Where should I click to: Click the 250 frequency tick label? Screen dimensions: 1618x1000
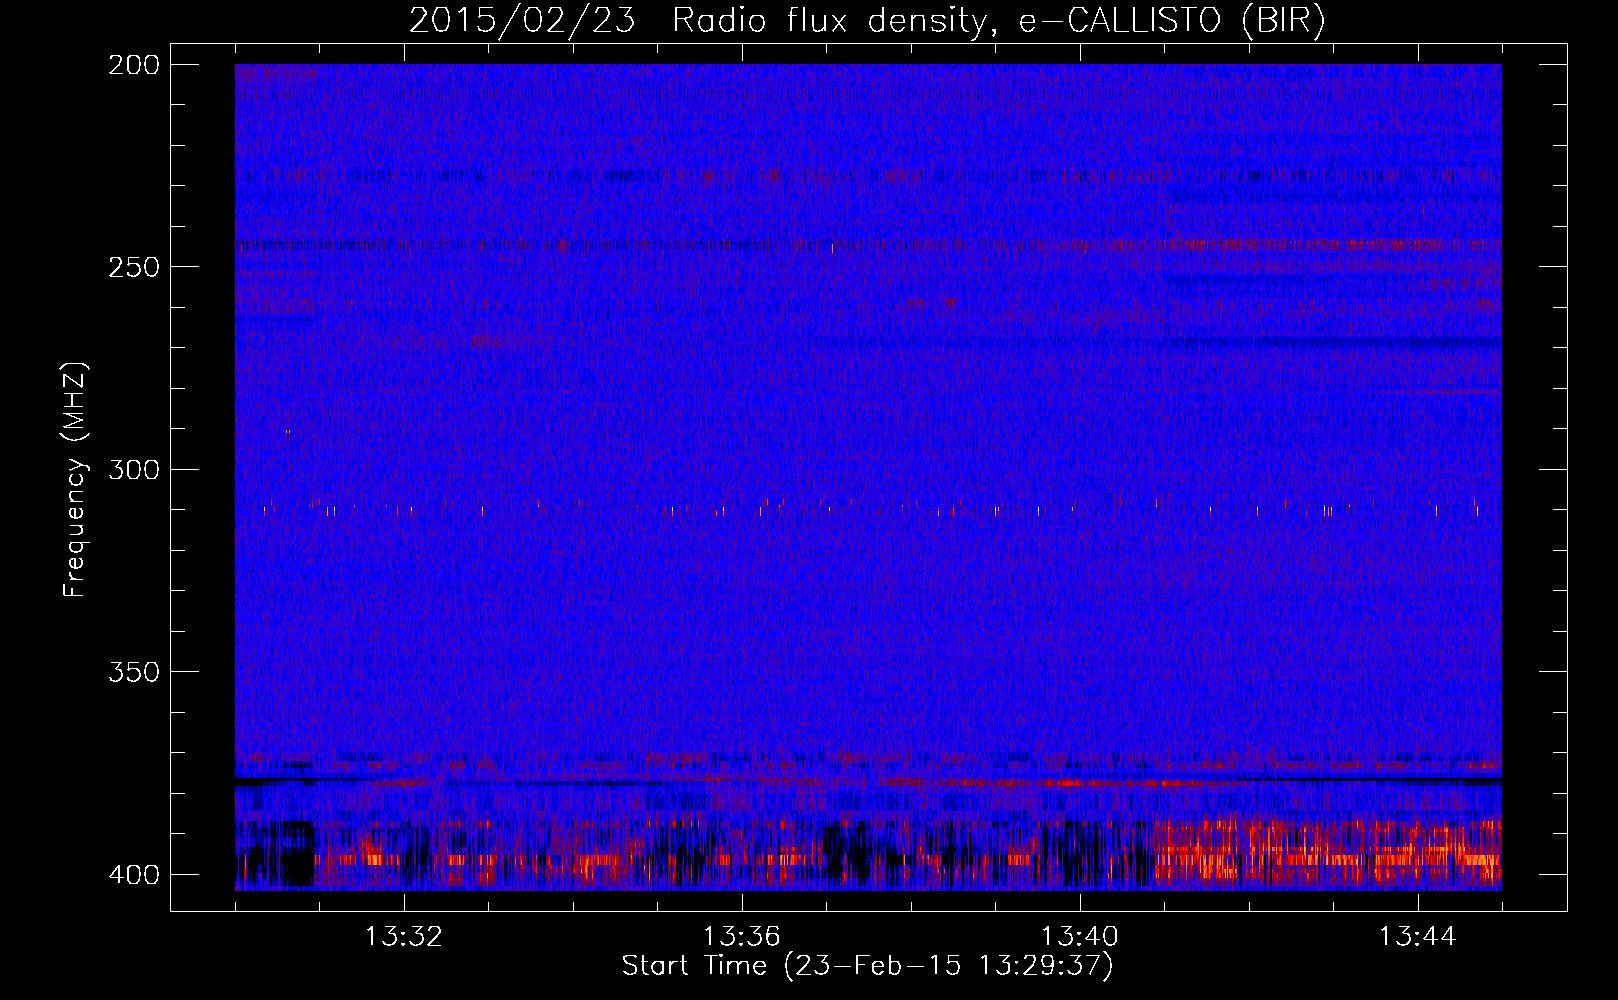pos(133,267)
